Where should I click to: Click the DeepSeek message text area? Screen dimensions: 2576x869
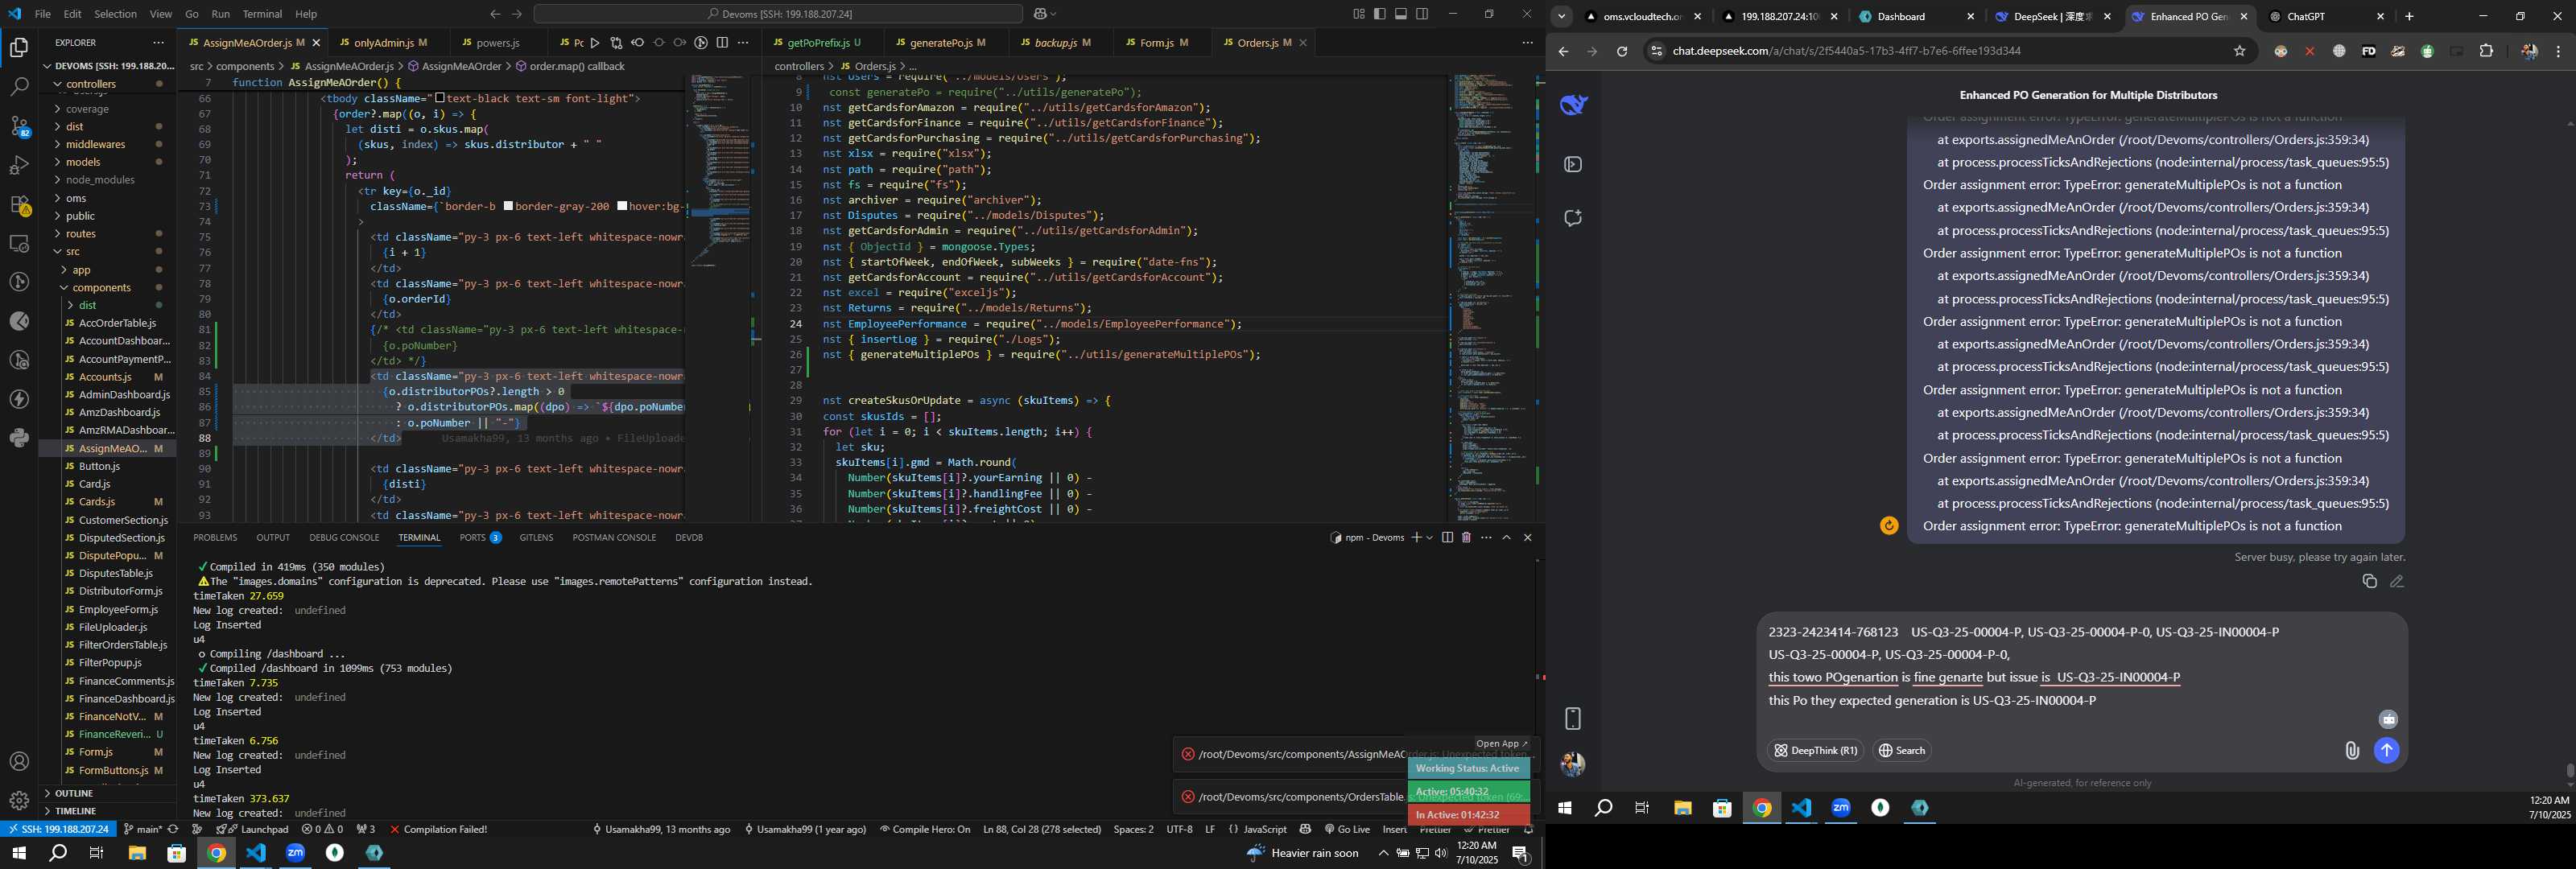2080,666
